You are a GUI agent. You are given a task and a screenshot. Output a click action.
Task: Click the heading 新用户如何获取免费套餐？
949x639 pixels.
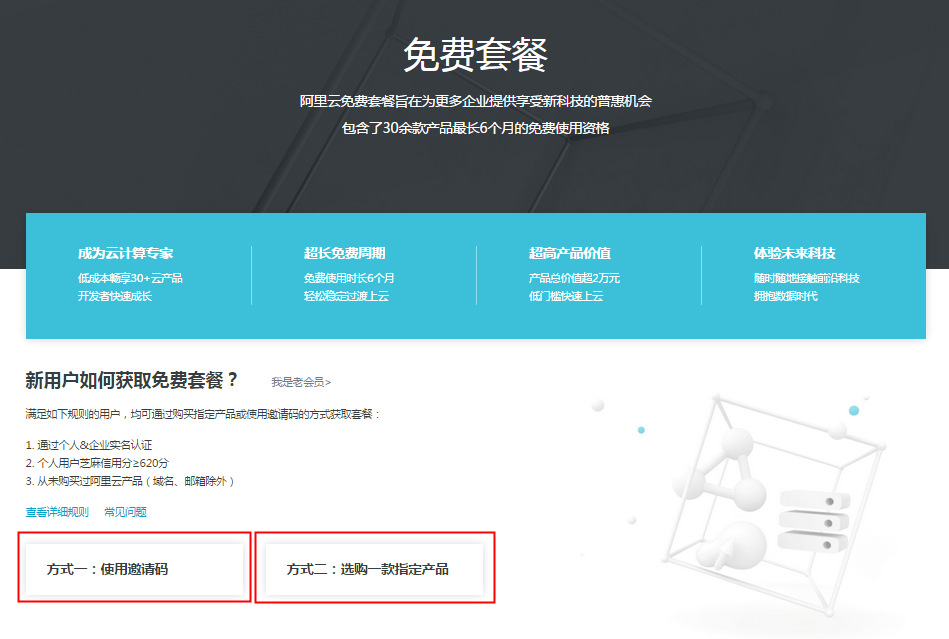tap(132, 380)
